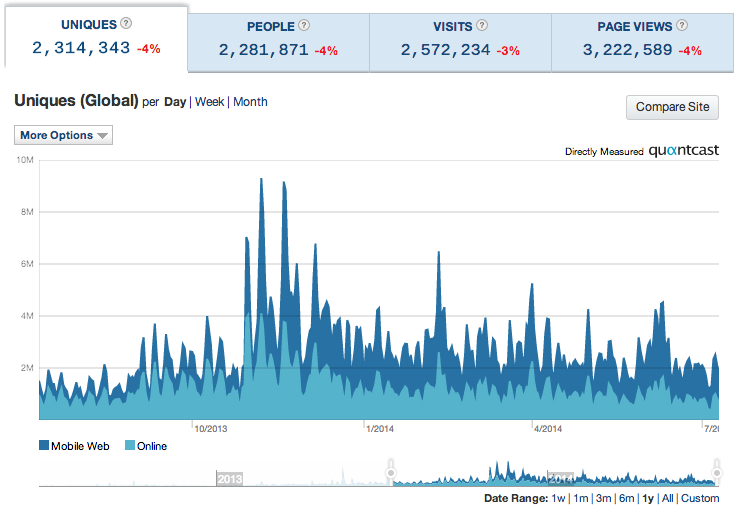The image size is (743, 509).
Task: Expand the More Options dropdown
Action: coord(64,135)
